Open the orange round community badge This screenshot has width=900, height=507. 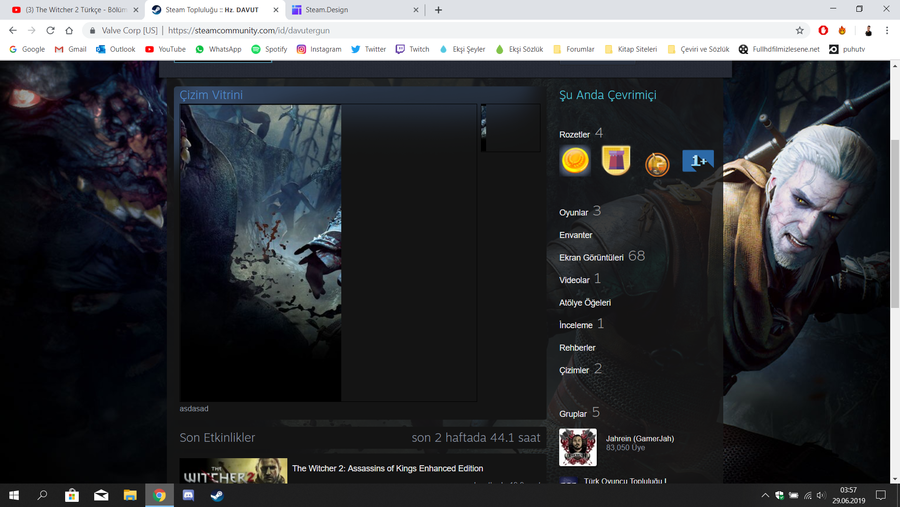[x=657, y=165]
